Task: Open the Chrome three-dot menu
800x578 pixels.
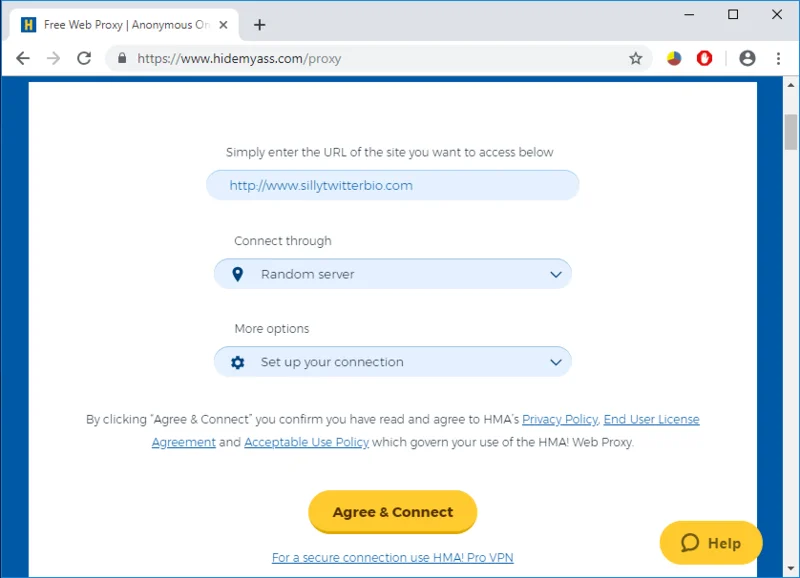Action: (x=779, y=59)
